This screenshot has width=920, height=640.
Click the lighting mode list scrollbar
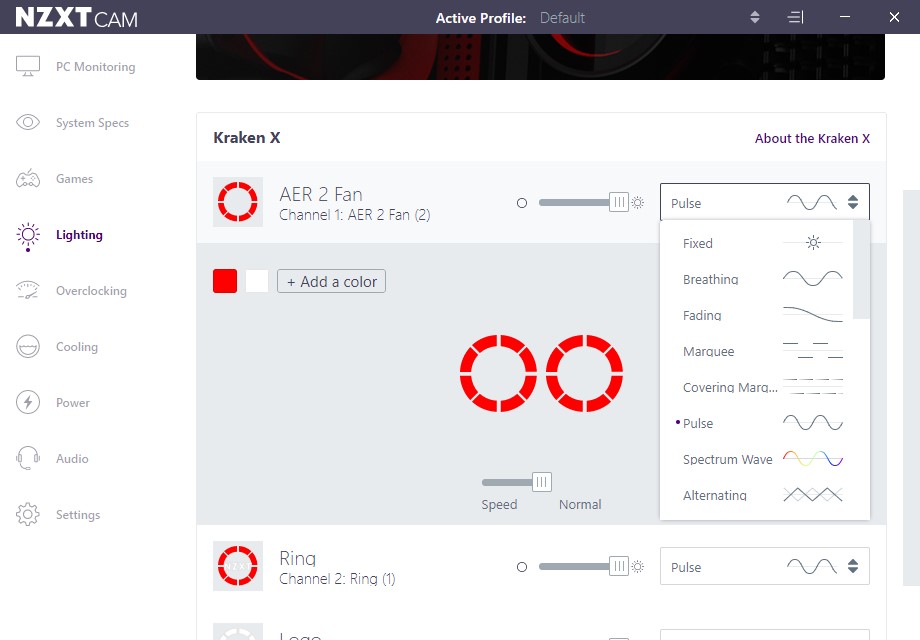[x=861, y=270]
